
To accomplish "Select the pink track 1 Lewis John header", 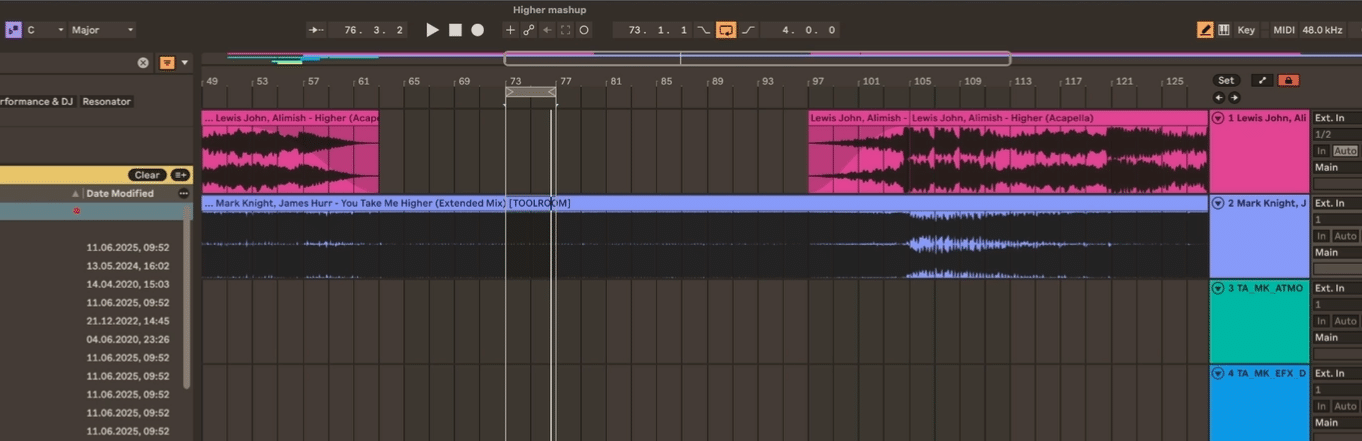I will (1260, 152).
